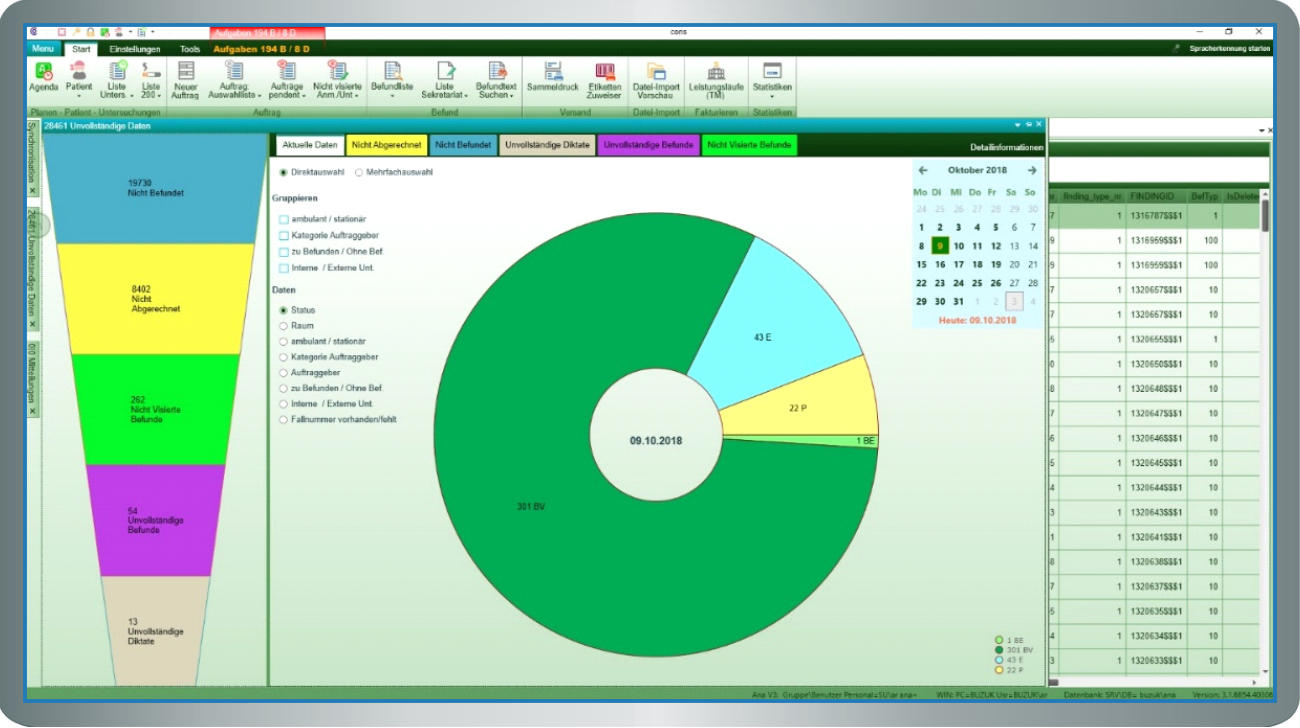Expand the Statistiken dropdown menu
The width and height of the screenshot is (1300, 728).
771,96
